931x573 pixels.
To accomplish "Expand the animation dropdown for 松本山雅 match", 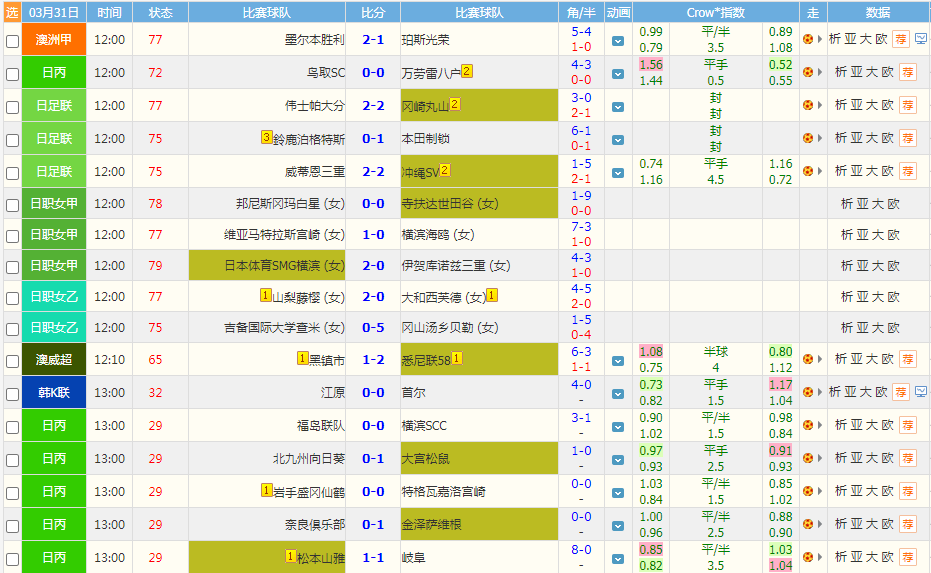I will 618,558.
